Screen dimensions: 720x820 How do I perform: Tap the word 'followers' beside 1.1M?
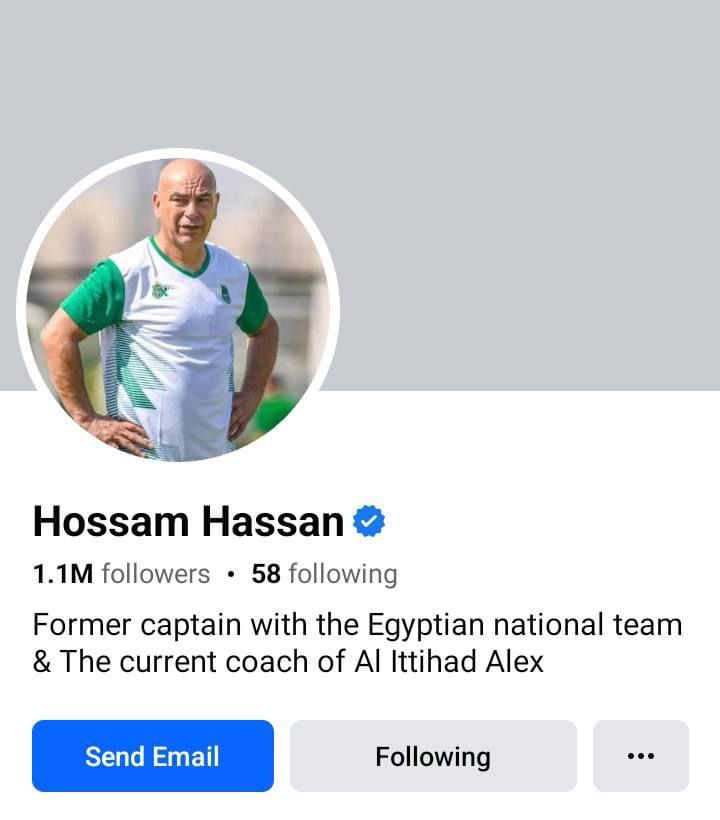click(x=156, y=574)
